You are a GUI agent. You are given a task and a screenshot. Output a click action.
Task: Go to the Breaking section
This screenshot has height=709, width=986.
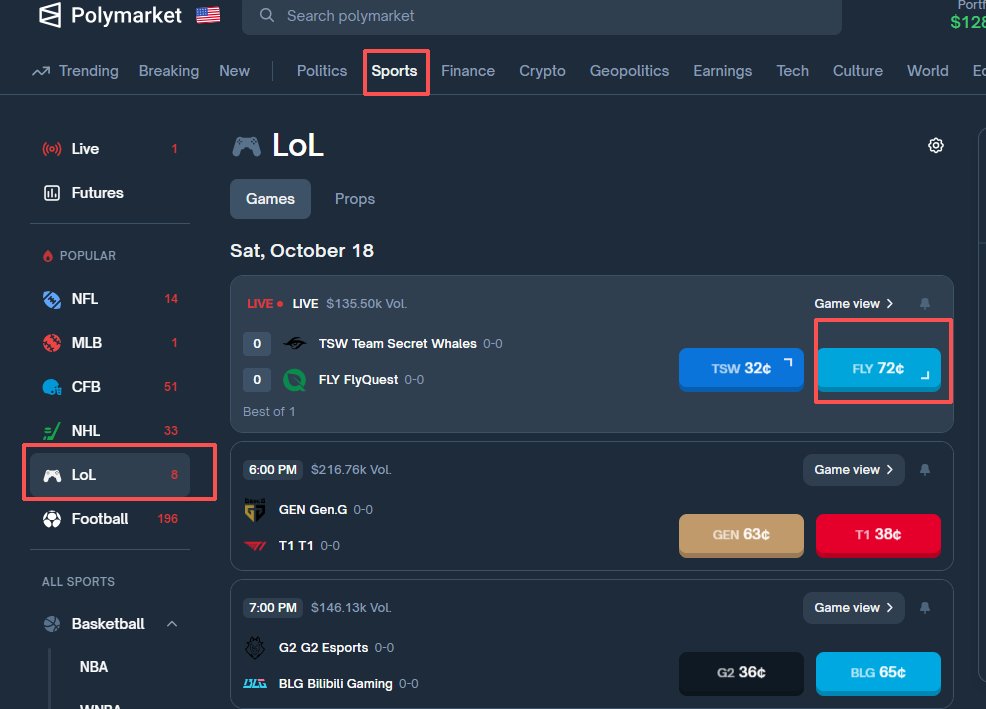click(169, 71)
